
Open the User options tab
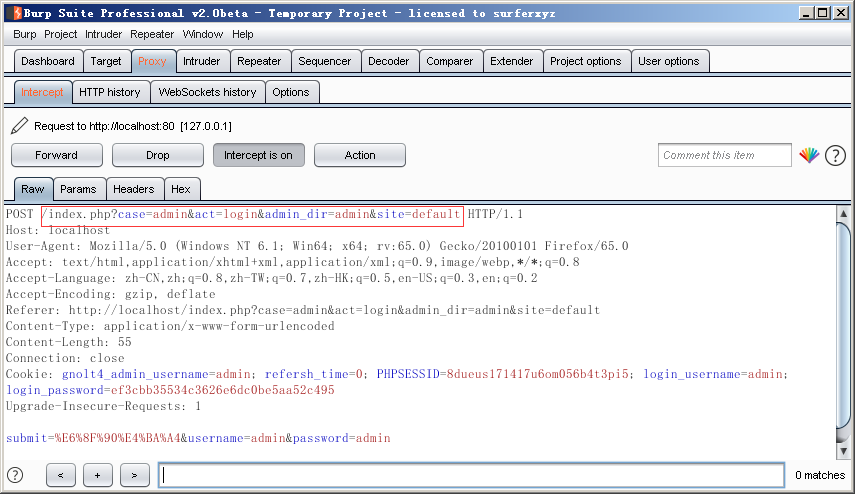(x=669, y=61)
